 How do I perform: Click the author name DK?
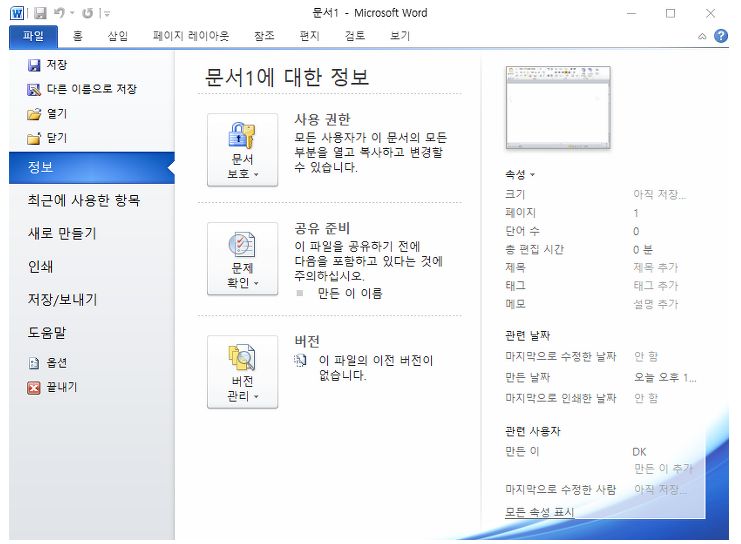[639, 452]
